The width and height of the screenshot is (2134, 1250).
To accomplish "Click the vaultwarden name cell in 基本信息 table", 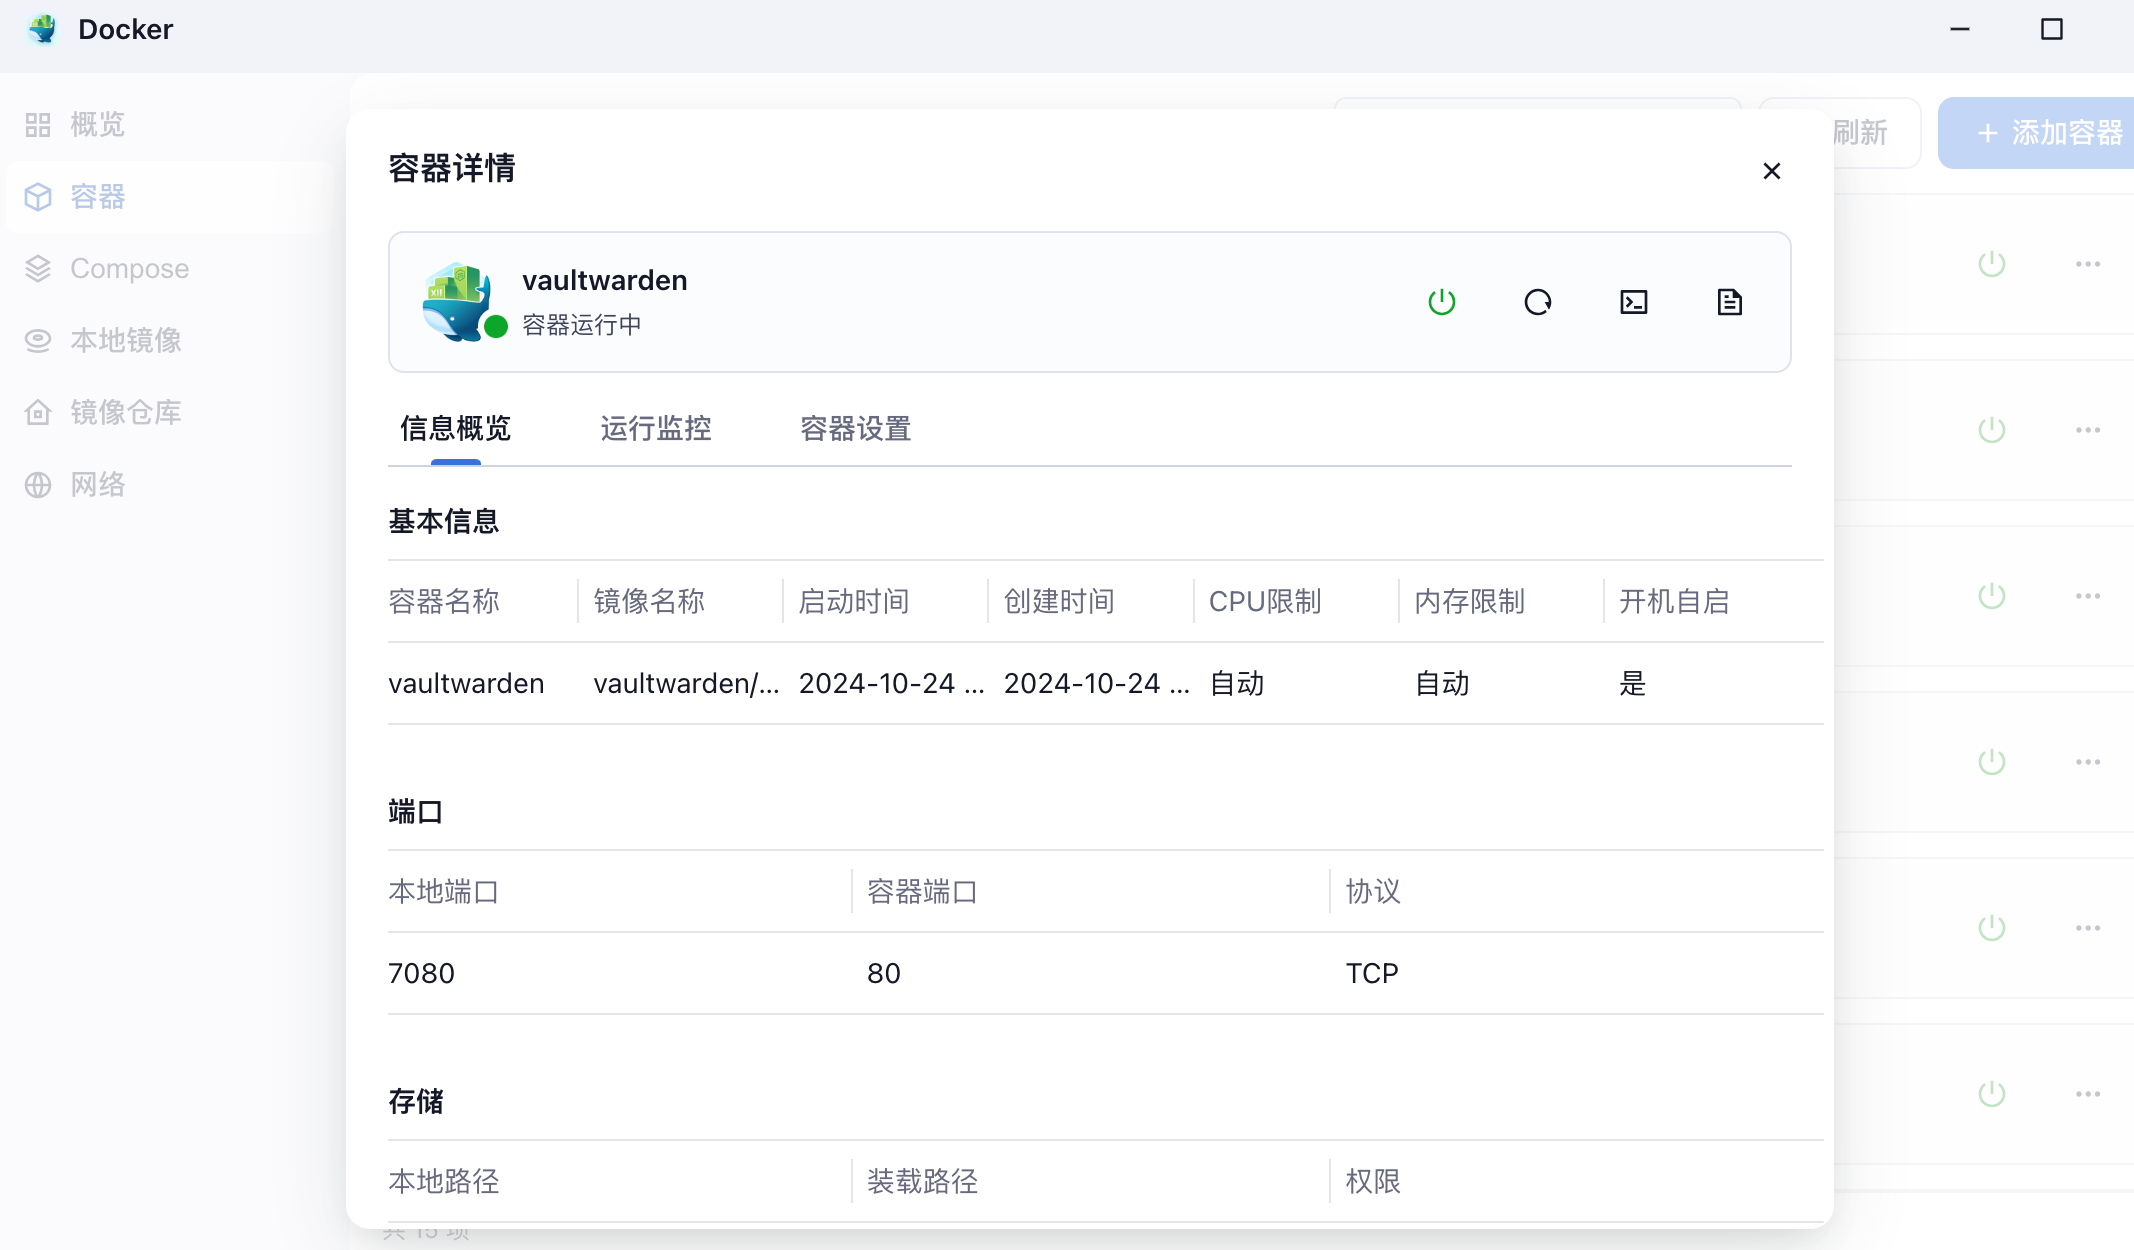I will (466, 684).
